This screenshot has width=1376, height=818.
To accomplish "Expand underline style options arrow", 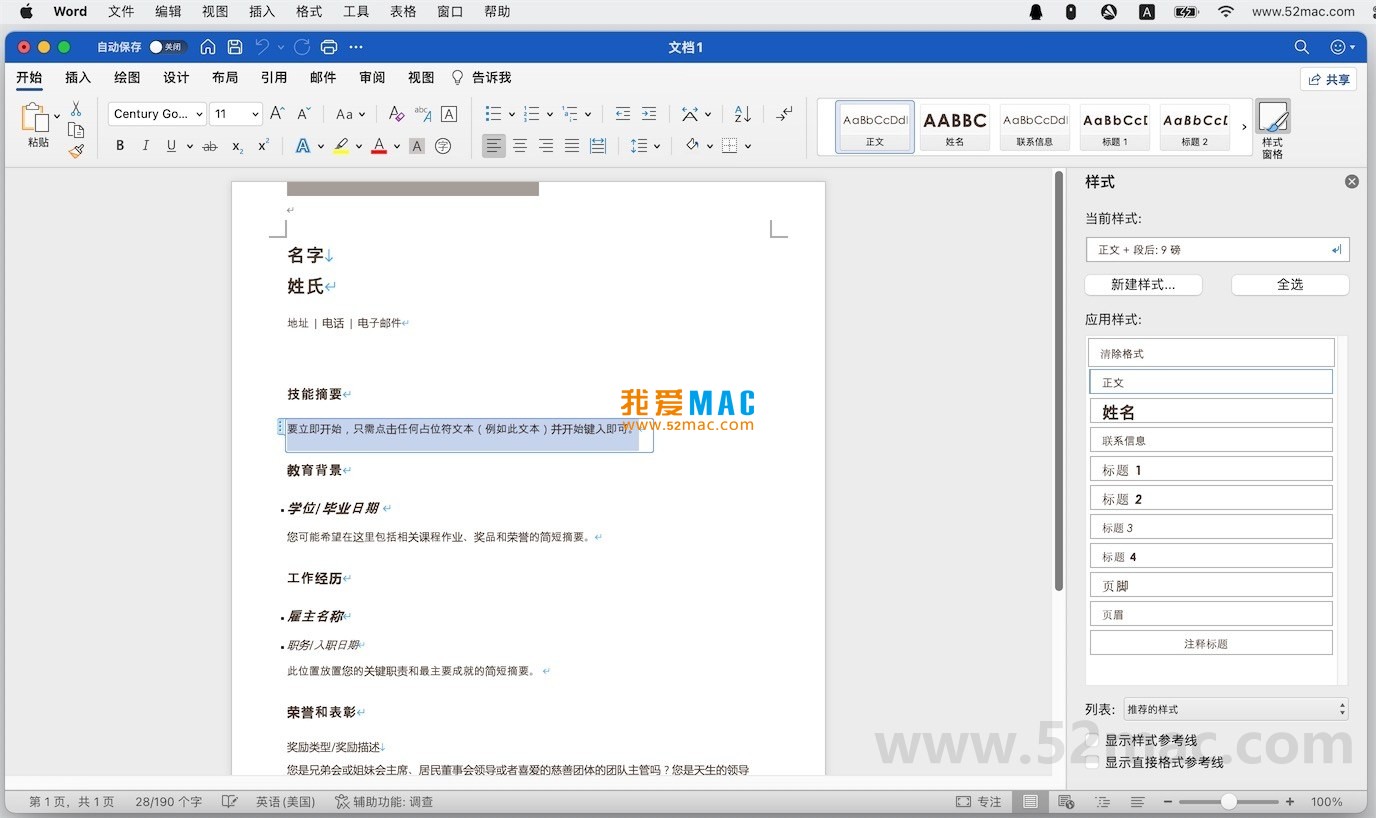I will click(190, 146).
